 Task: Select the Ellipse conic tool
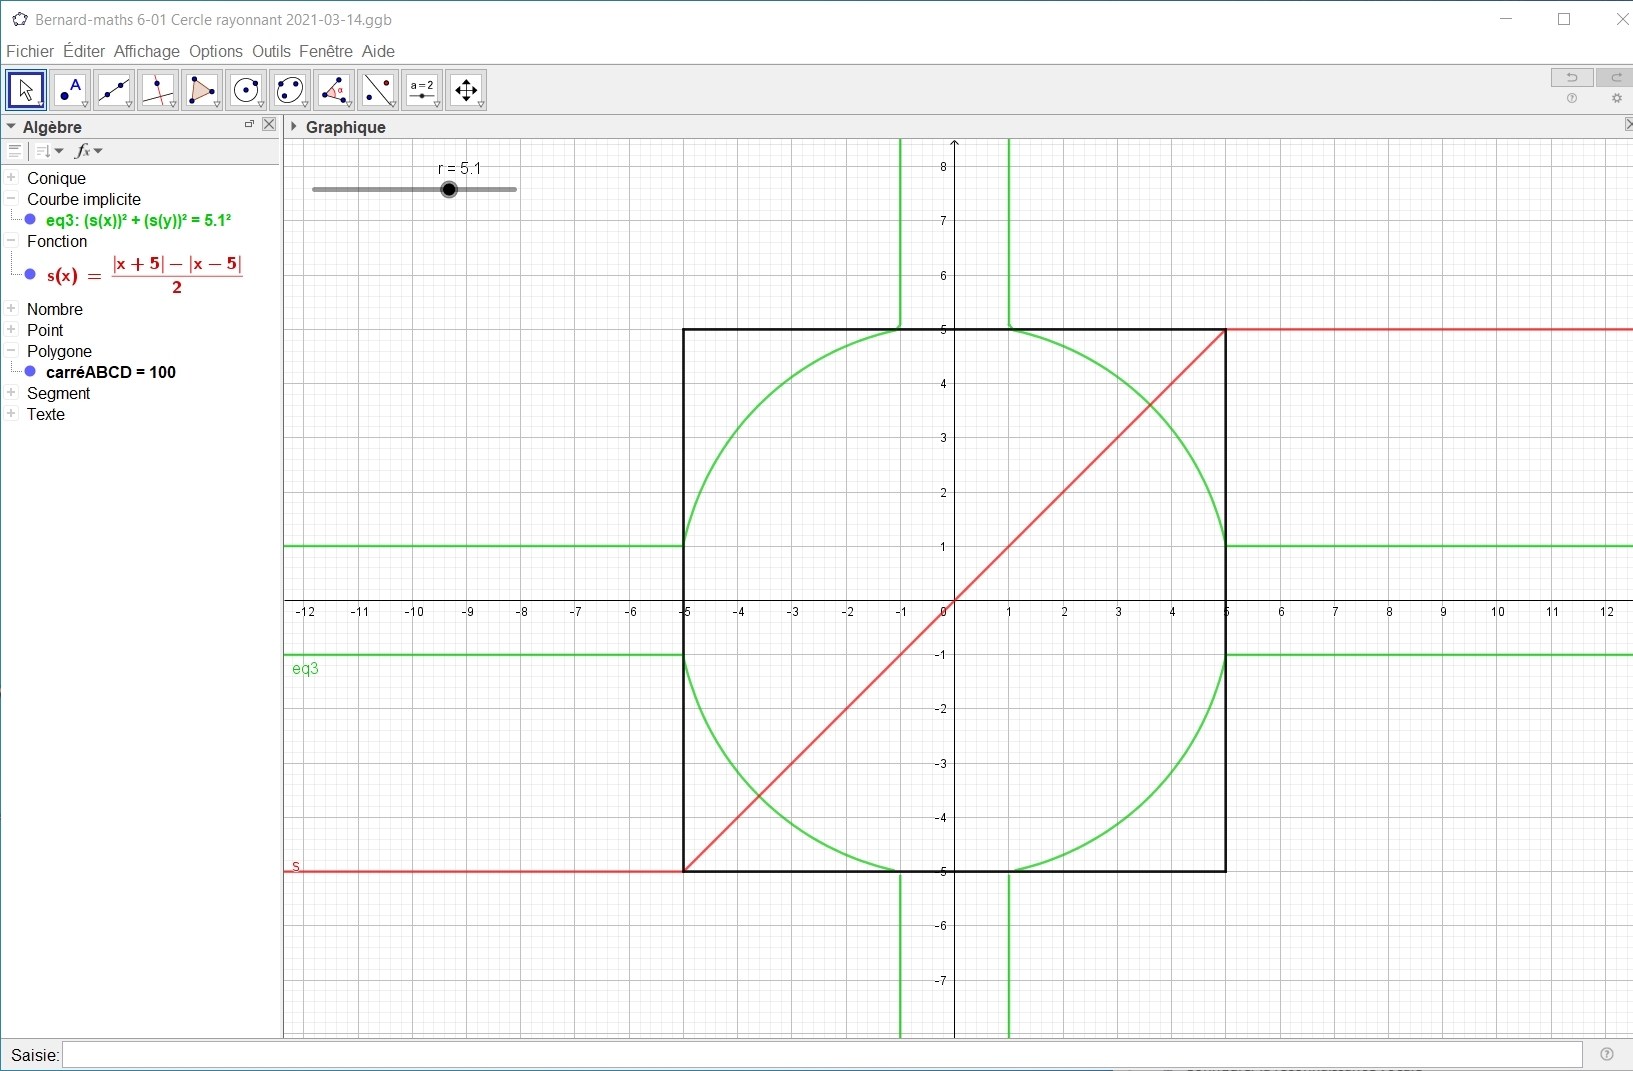point(291,90)
